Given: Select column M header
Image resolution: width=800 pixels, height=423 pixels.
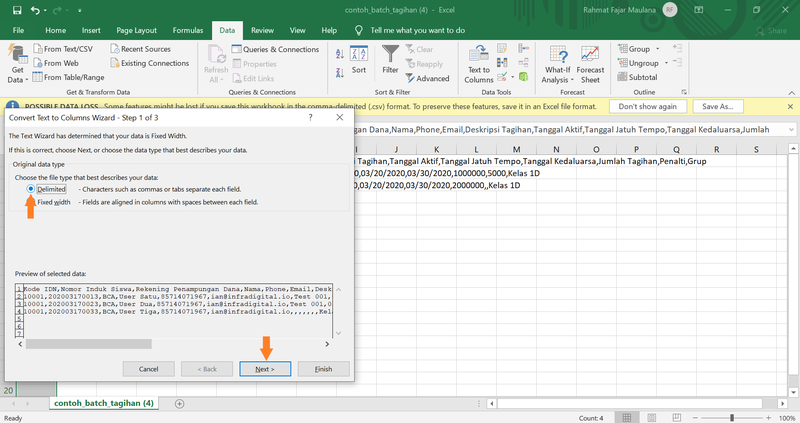Looking at the screenshot, I should tap(516, 150).
